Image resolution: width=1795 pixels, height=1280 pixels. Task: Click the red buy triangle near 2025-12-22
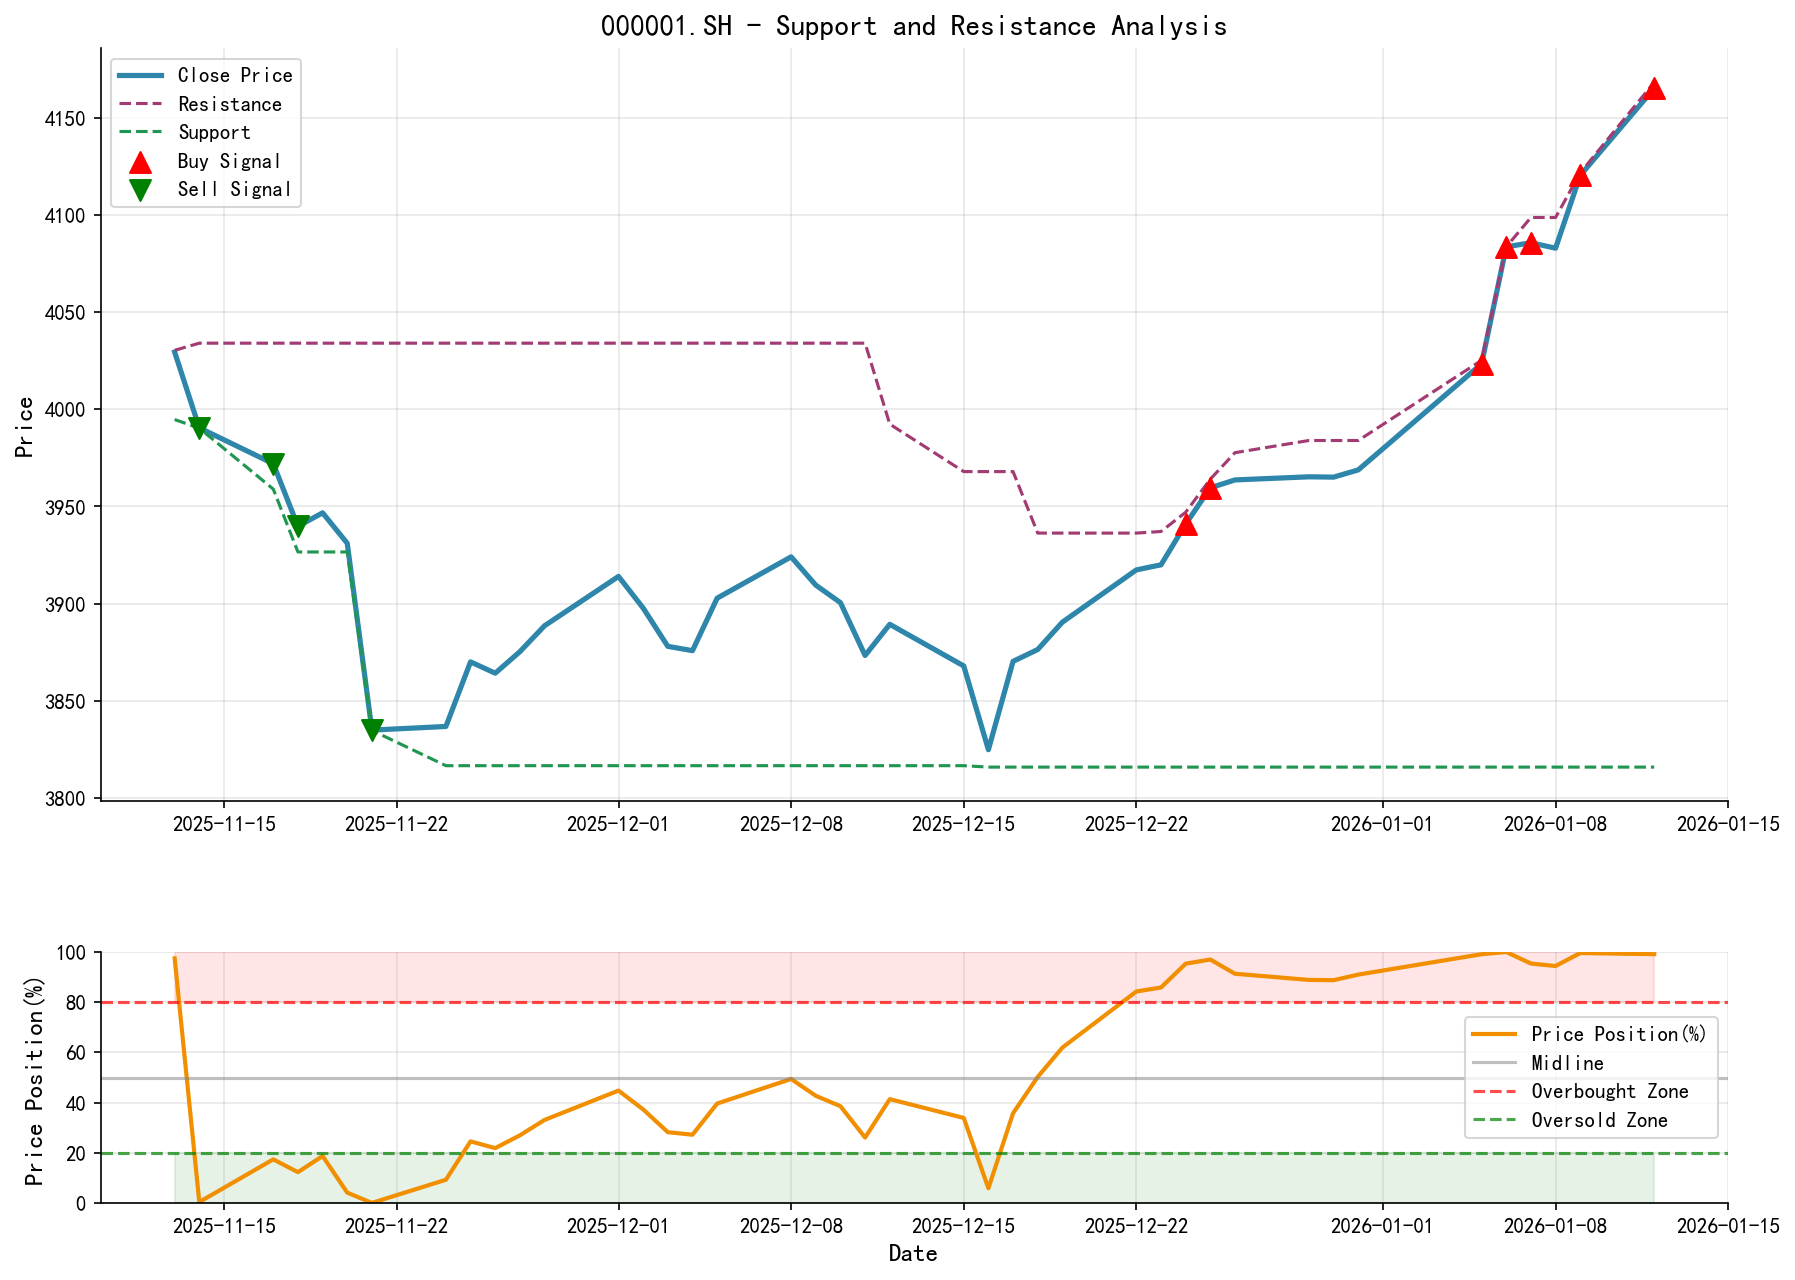pos(1186,525)
